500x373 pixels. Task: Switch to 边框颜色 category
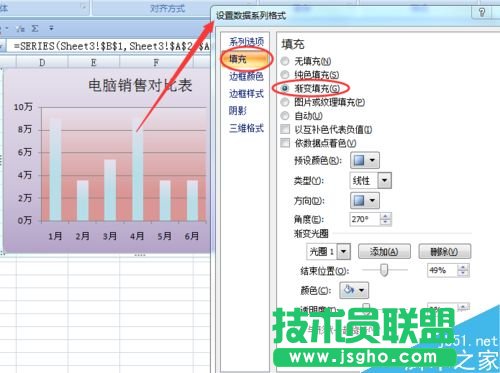pos(247,76)
